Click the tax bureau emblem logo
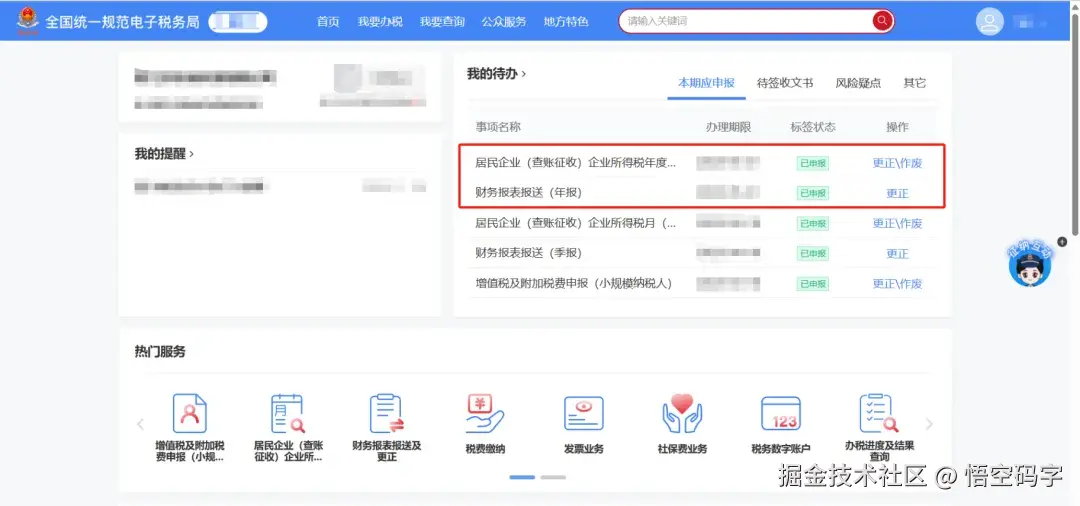This screenshot has height=506, width=1080. pyautogui.click(x=28, y=21)
